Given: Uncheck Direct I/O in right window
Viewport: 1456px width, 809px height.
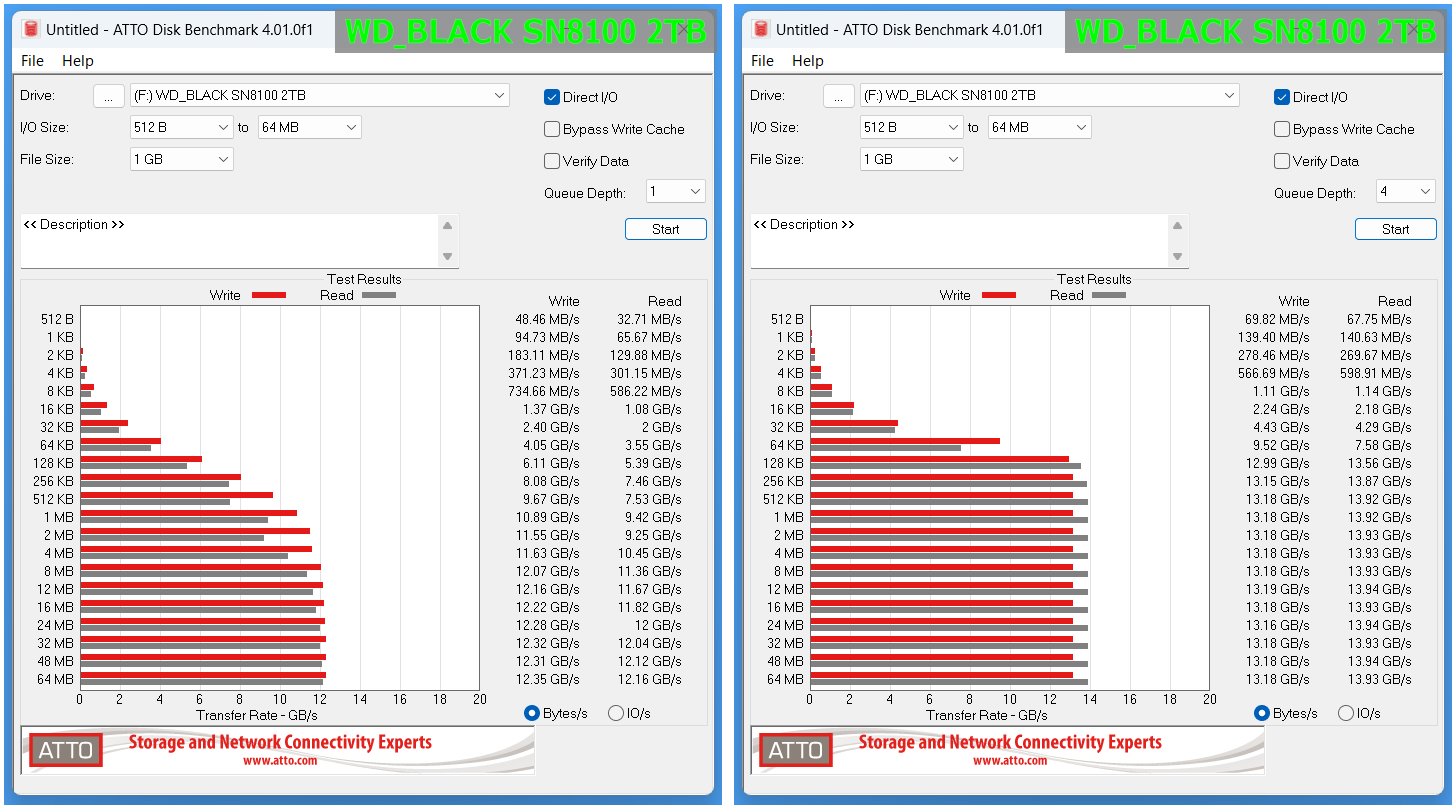Looking at the screenshot, I should point(1281,97).
